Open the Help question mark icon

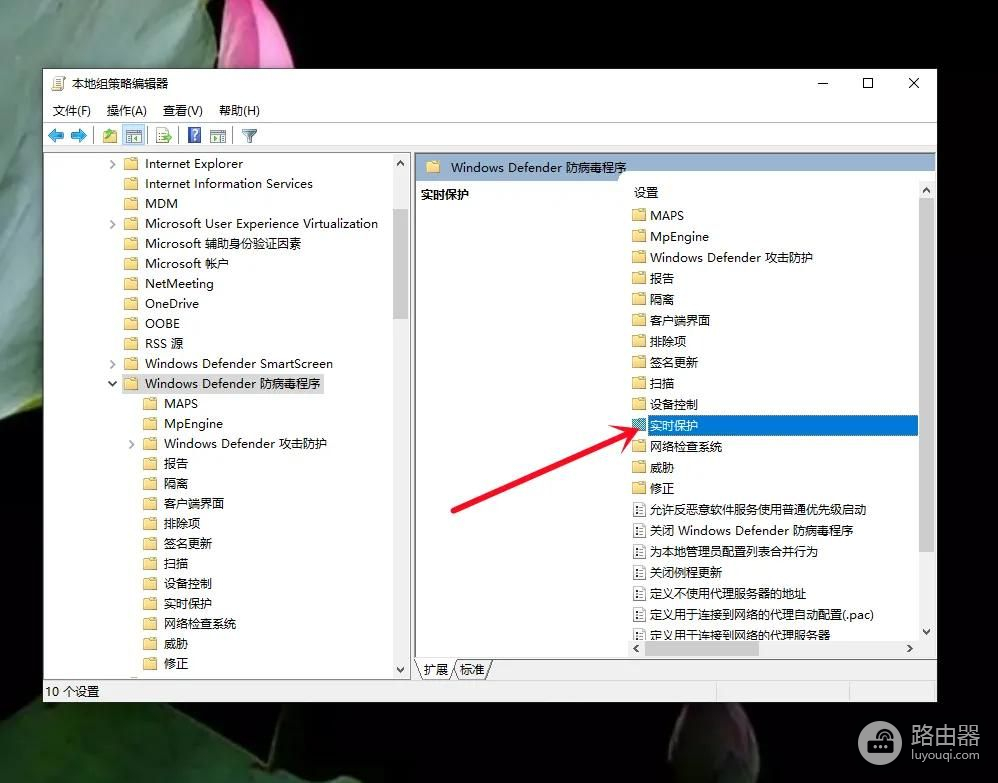(195, 136)
